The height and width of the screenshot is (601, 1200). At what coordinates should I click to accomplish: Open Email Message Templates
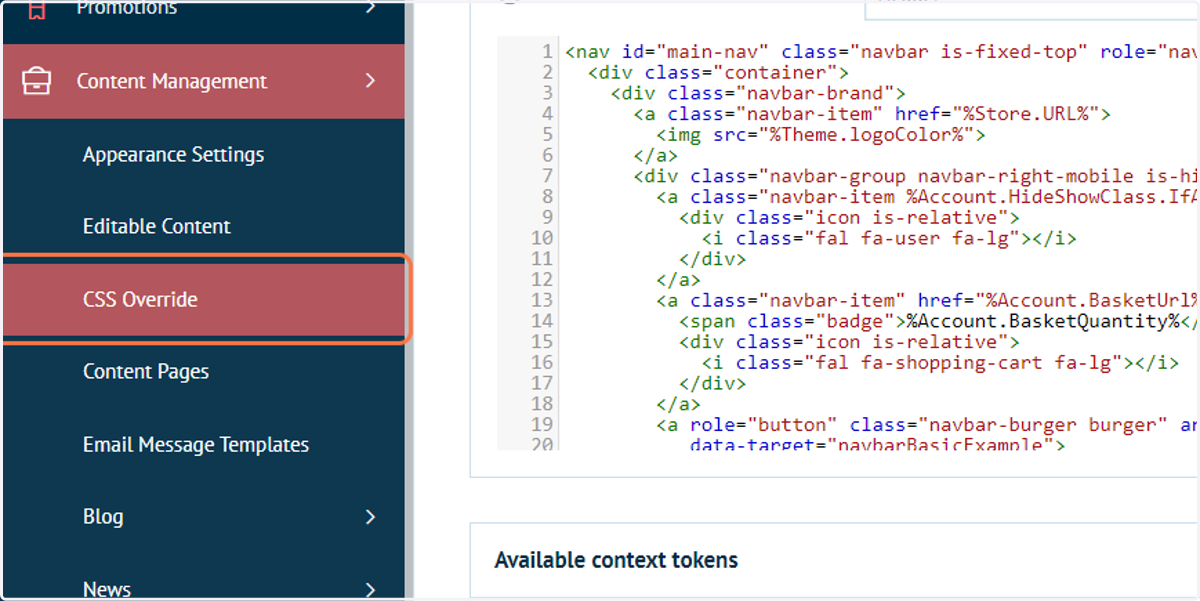[x=196, y=445]
